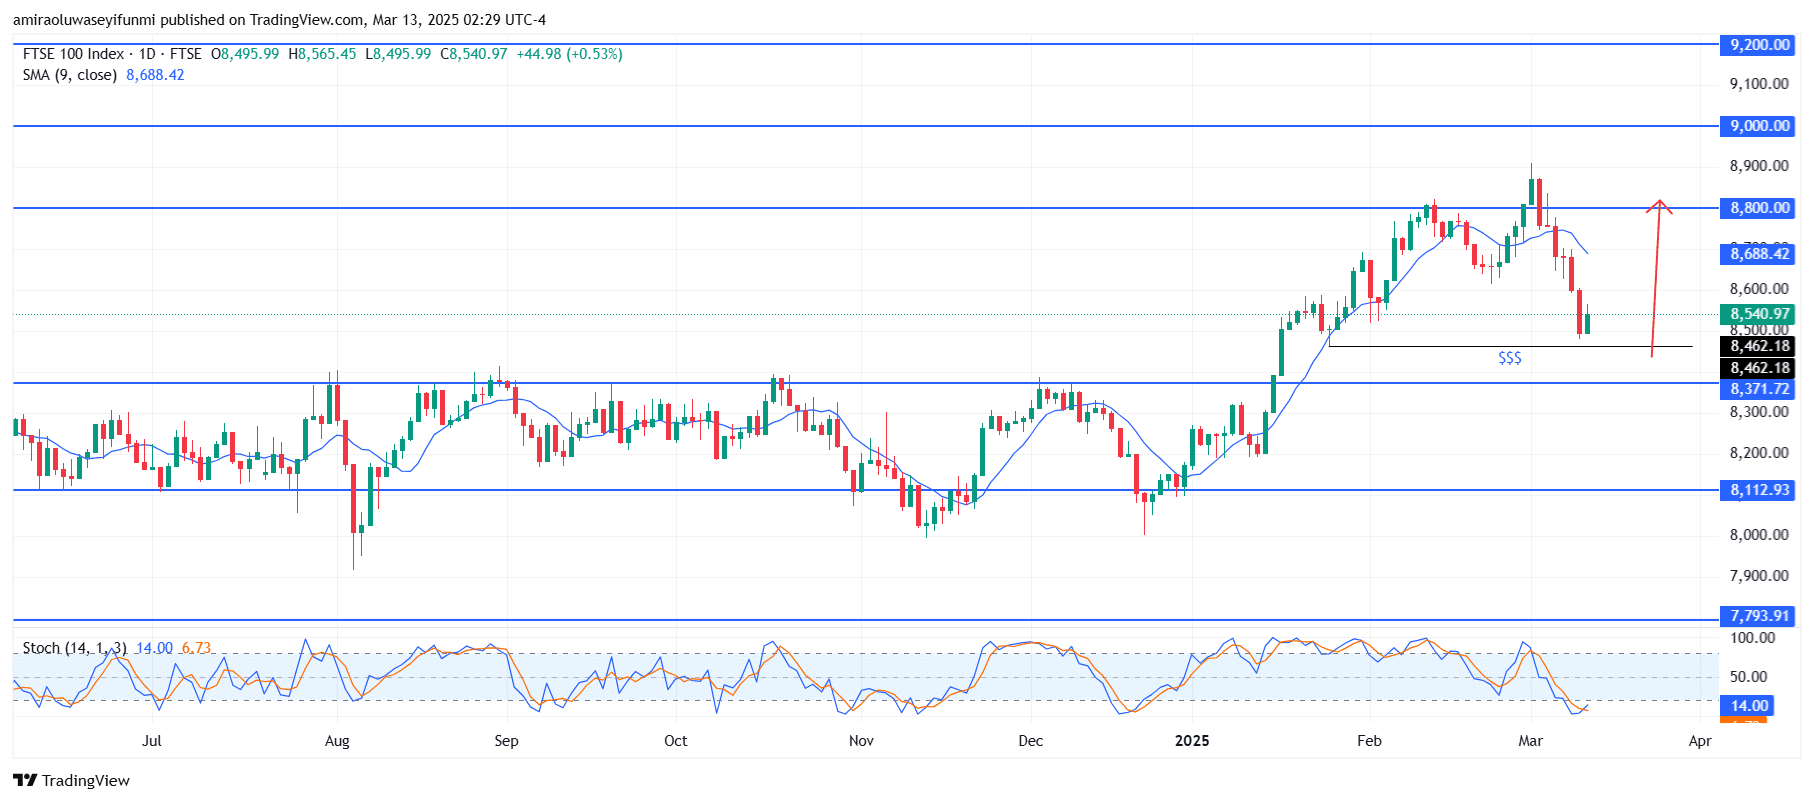Click the 2025 label on time axis

pos(1192,741)
